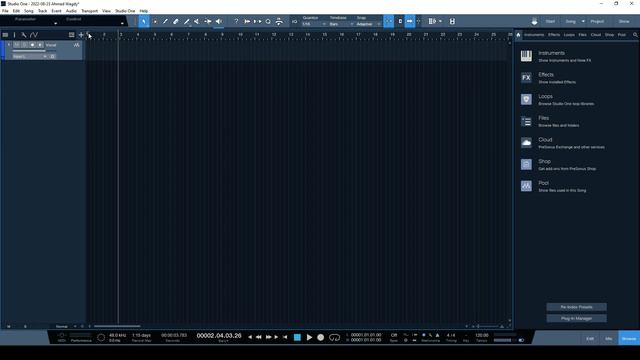Expand the Parameter dropdown arrow
The width and height of the screenshot is (640, 360).
click(x=56, y=24)
